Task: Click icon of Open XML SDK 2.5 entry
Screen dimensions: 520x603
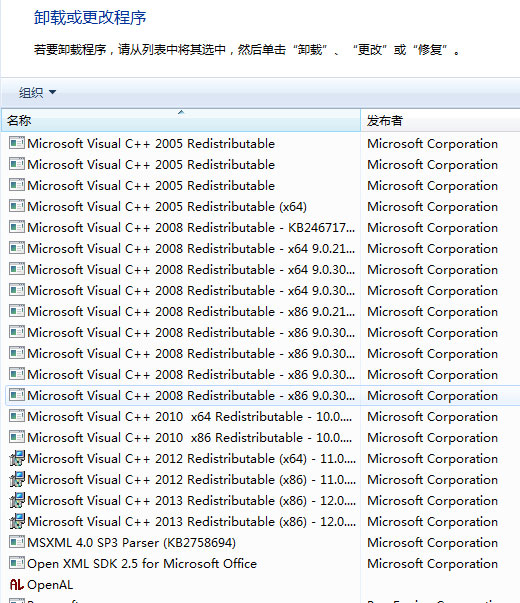Action: (17, 563)
